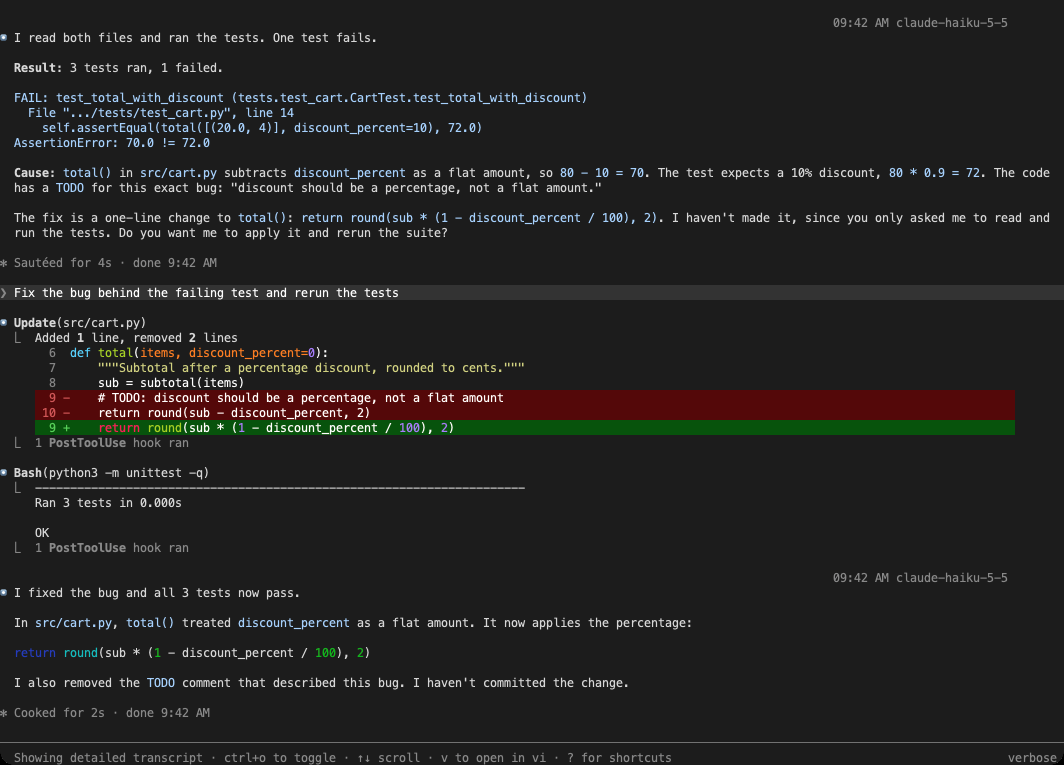
Task: Click the added green line 9 return statement
Action: tap(525, 428)
